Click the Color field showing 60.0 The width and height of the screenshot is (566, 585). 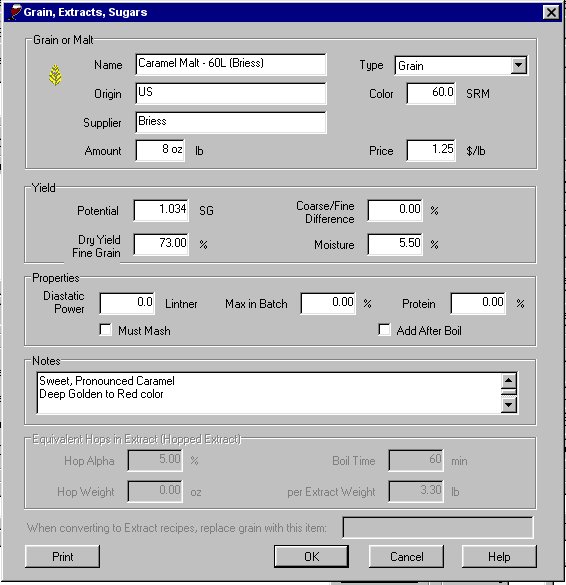click(431, 93)
